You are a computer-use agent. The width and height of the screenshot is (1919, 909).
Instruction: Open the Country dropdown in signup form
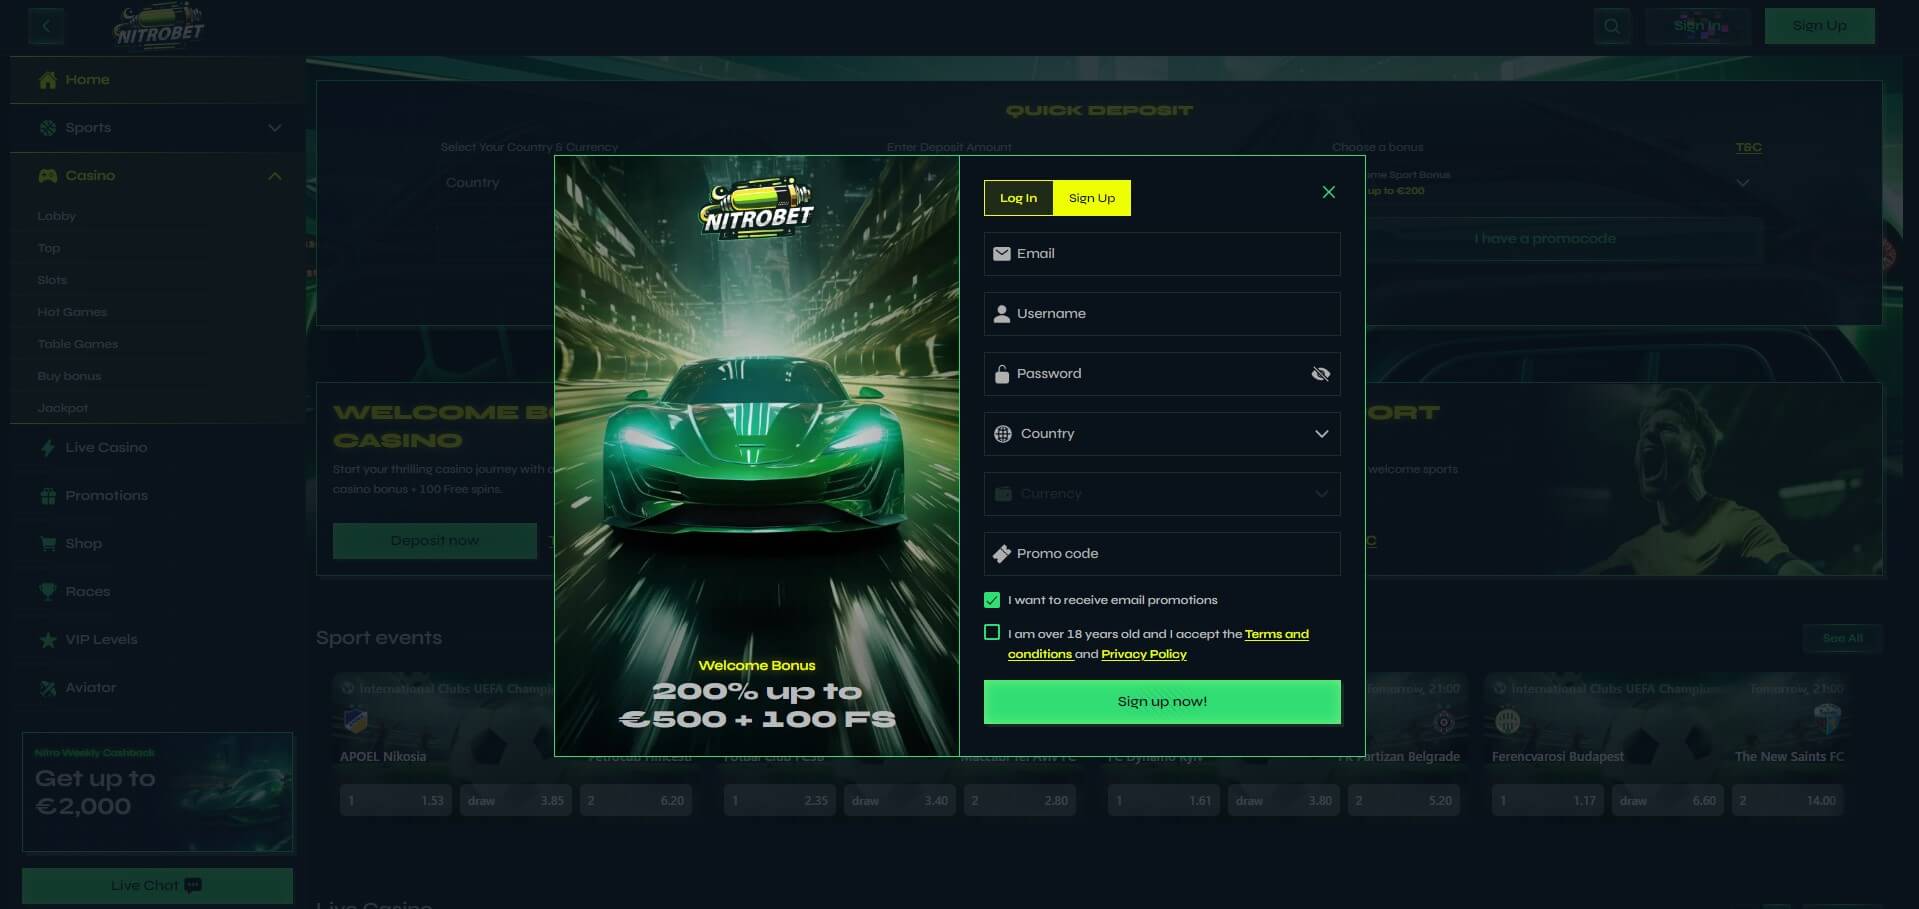pos(1162,434)
